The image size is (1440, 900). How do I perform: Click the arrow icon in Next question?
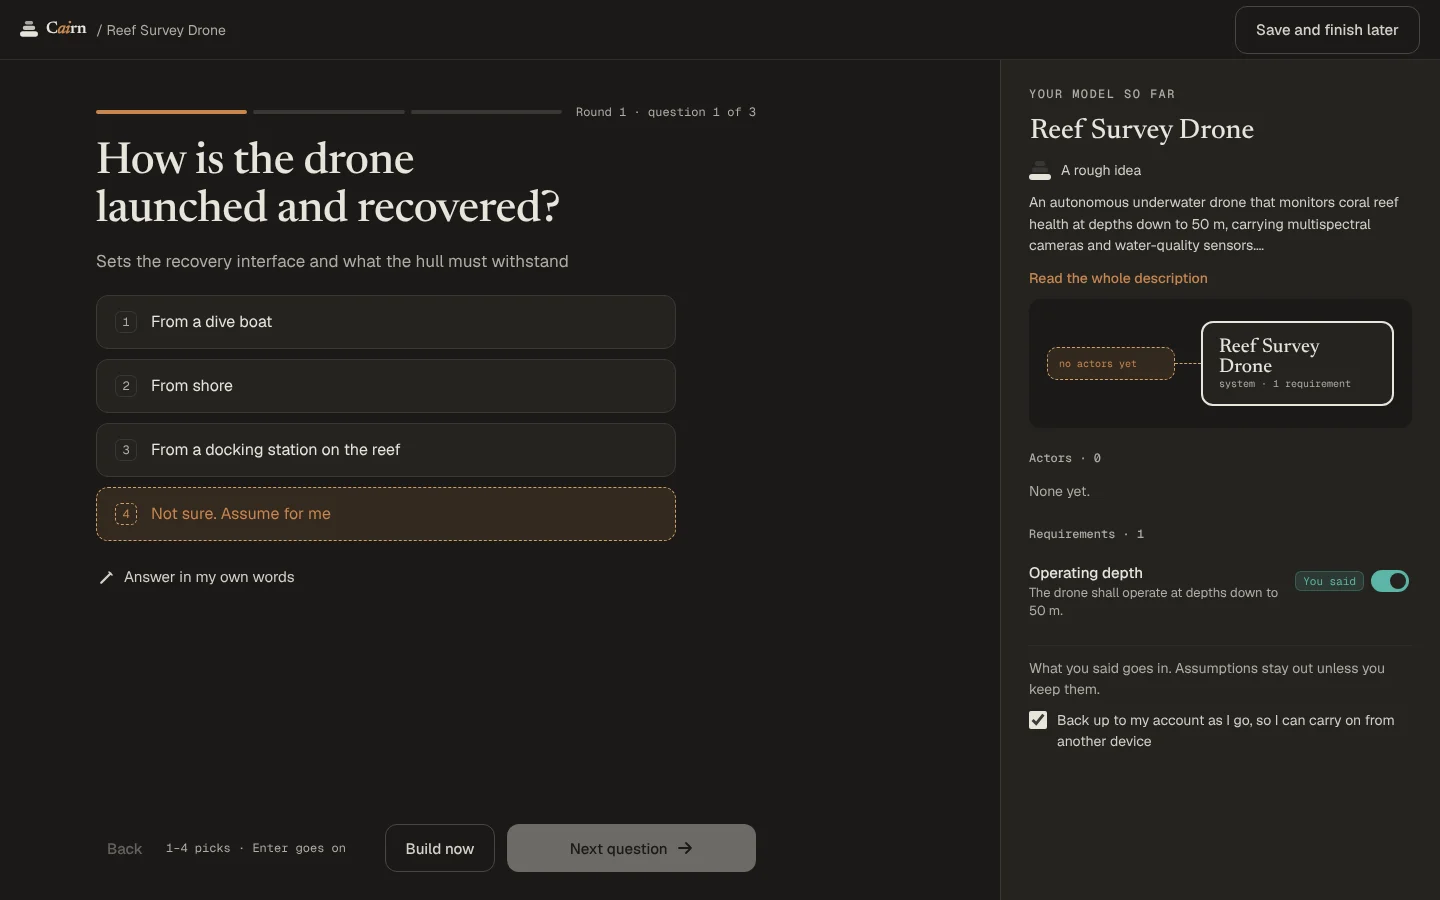685,848
